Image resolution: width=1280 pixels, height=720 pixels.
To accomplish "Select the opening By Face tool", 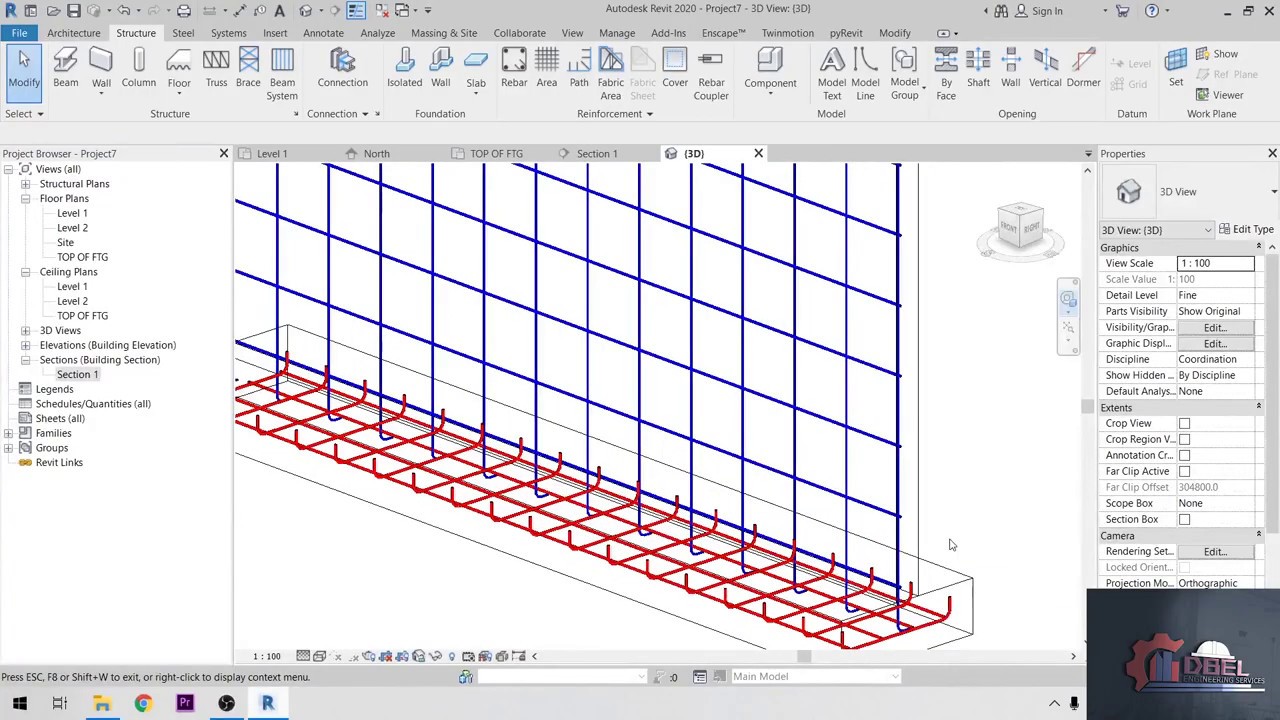I will coord(946,75).
